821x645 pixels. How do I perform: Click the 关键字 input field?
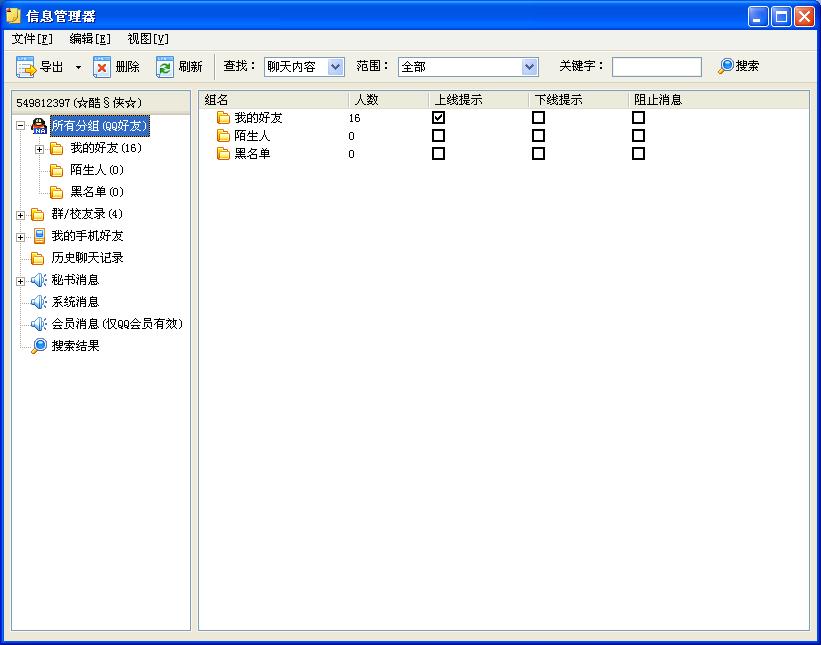[657, 67]
